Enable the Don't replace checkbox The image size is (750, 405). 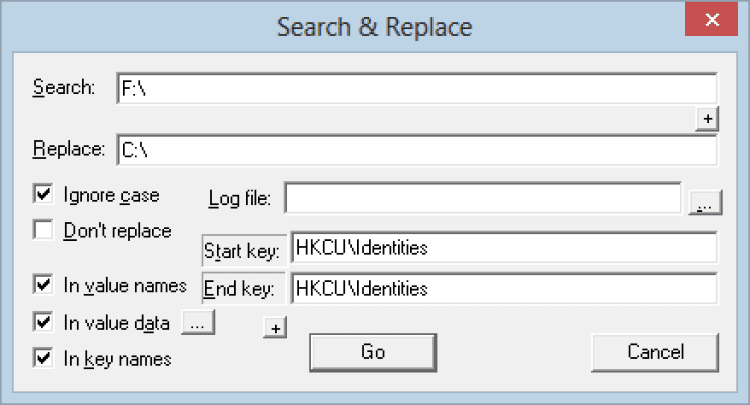click(x=43, y=231)
